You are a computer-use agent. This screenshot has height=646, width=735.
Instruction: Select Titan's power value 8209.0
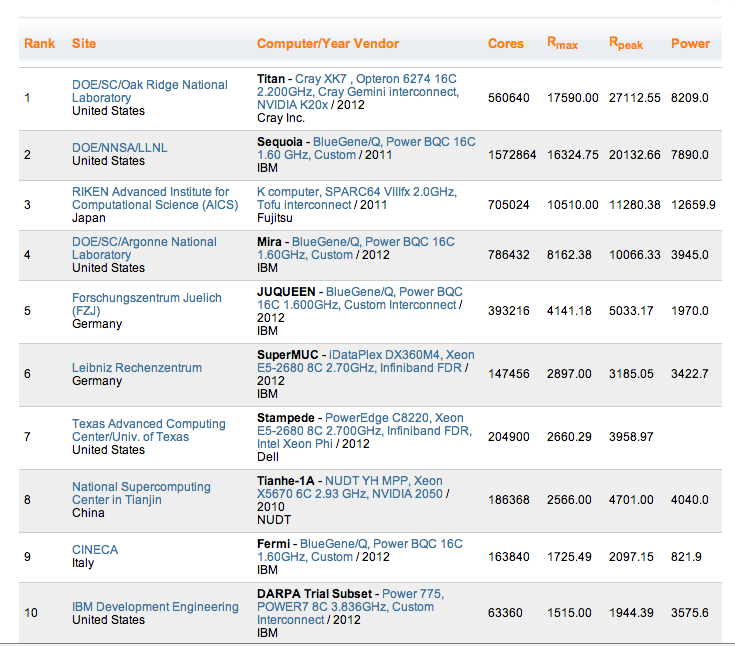[690, 98]
